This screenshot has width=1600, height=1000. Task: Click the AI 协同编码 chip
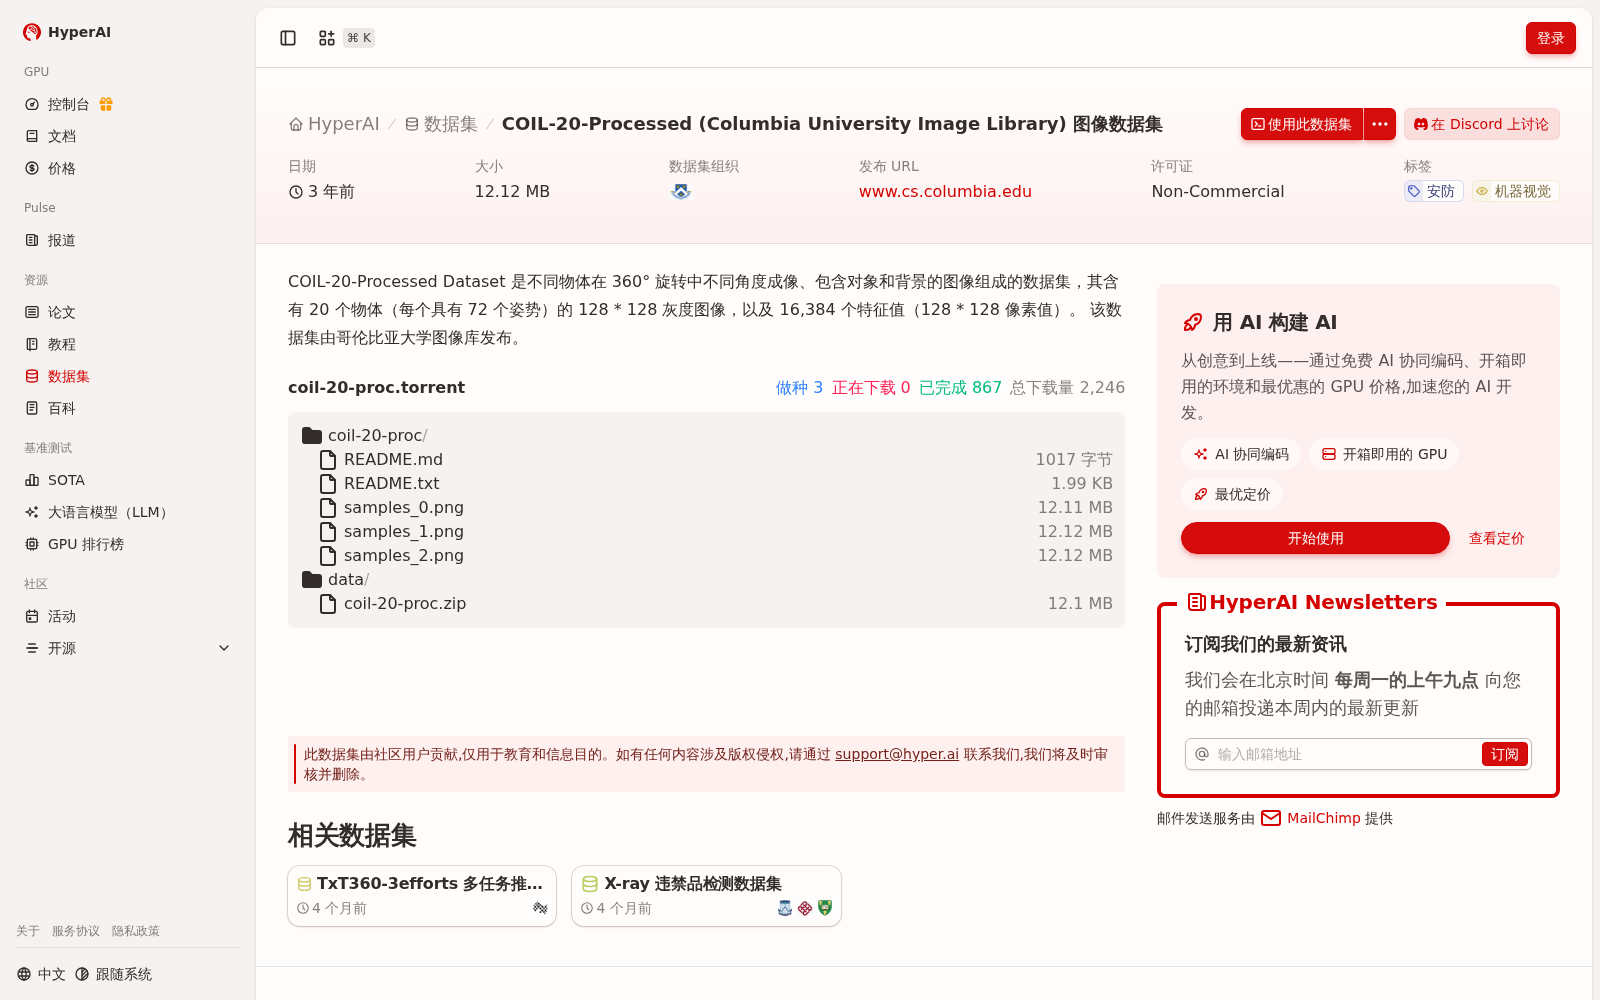pyautogui.click(x=1241, y=454)
